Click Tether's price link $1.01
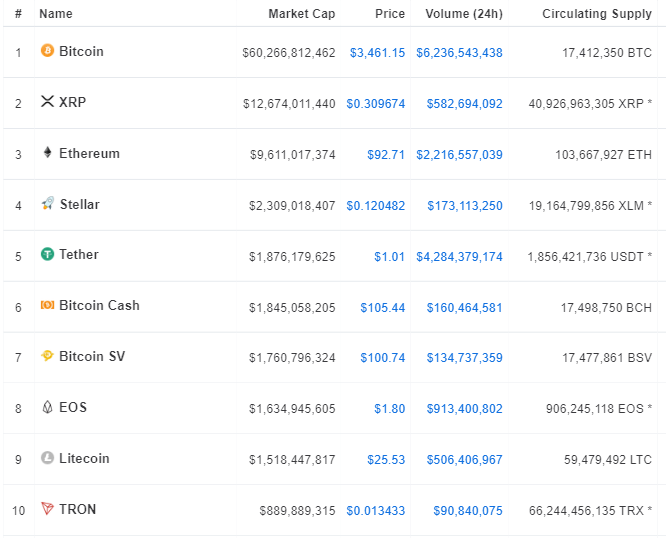The image size is (666, 538). point(389,257)
